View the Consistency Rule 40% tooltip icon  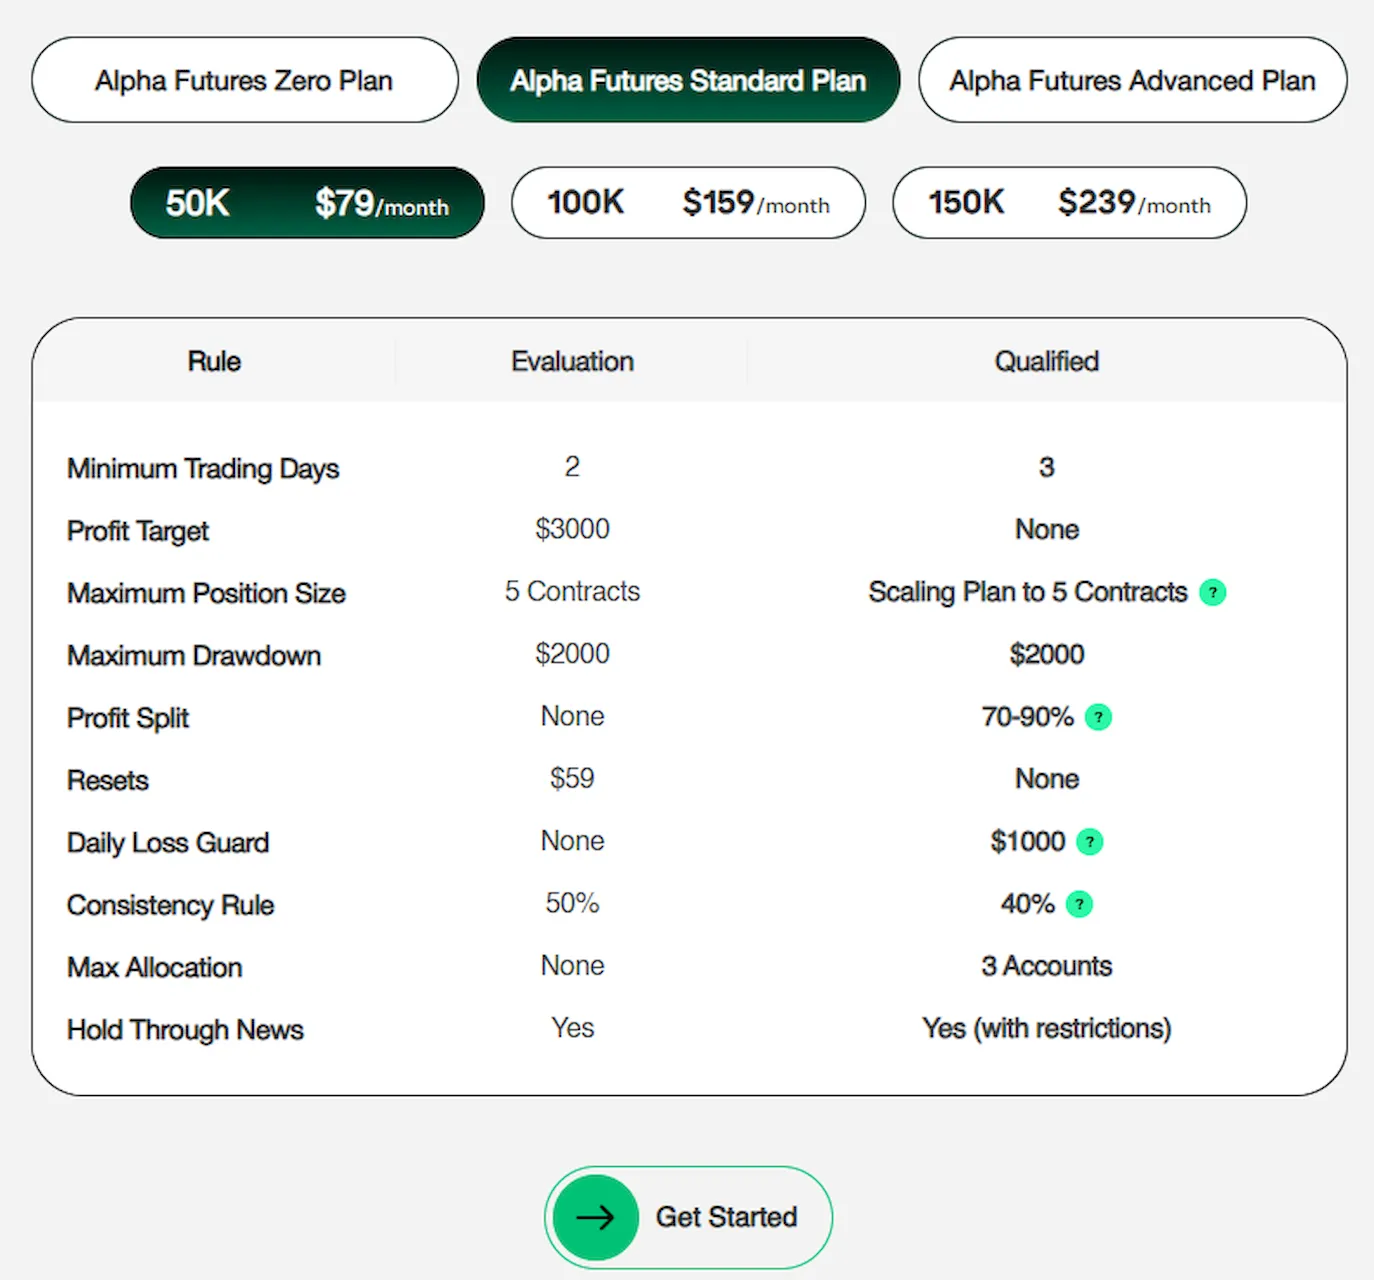(x=1079, y=904)
